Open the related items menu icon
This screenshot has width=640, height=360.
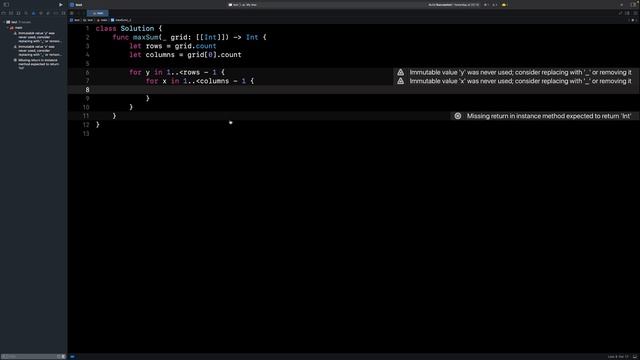click(x=71, y=13)
